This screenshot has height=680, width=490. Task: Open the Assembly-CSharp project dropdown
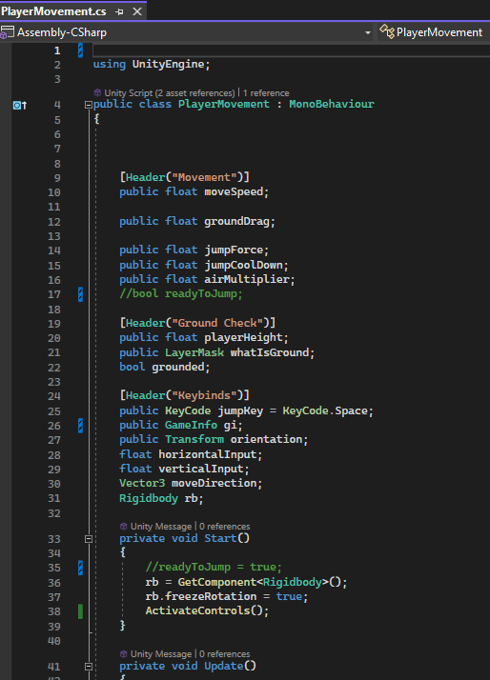368,33
